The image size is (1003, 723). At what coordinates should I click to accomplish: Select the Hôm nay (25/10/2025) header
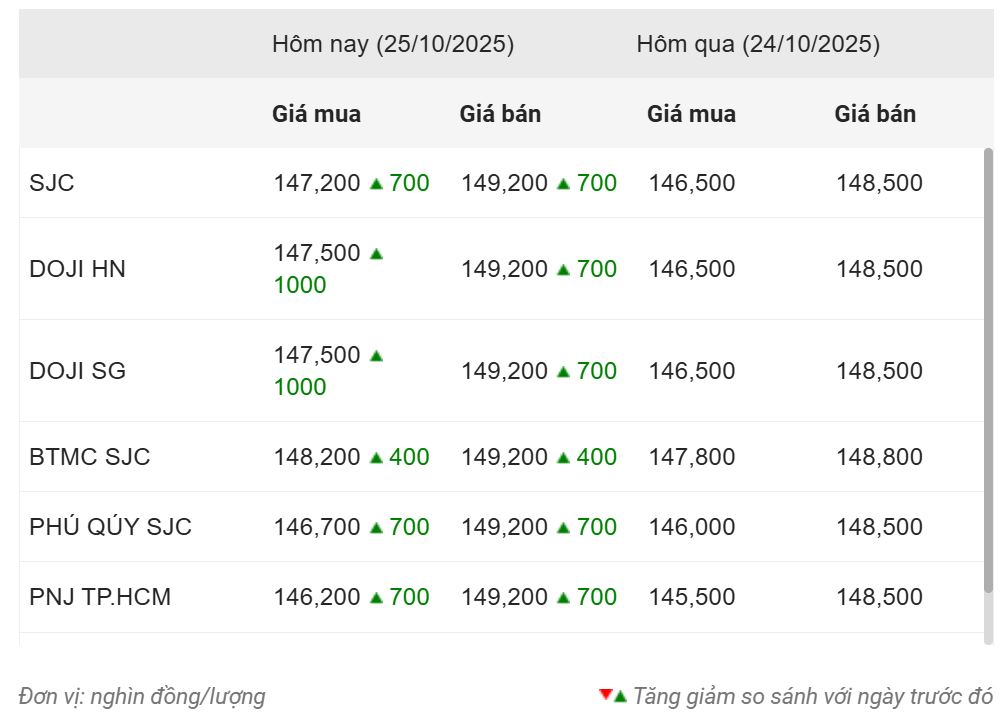393,44
